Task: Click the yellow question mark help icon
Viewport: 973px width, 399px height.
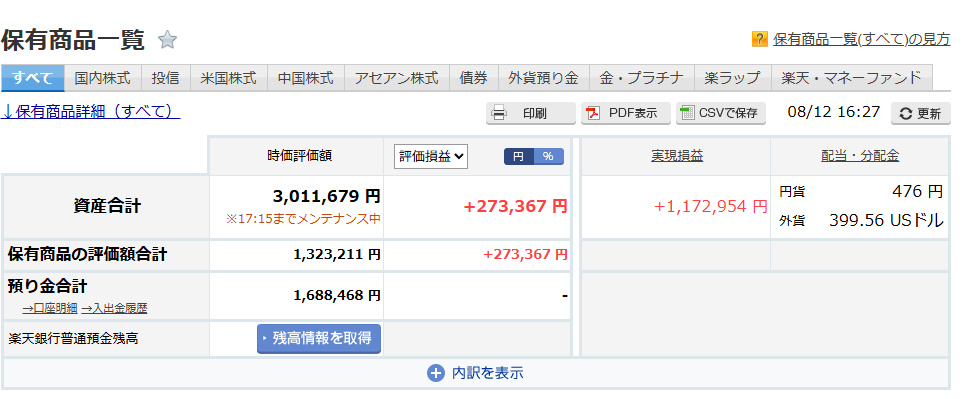Action: 760,39
